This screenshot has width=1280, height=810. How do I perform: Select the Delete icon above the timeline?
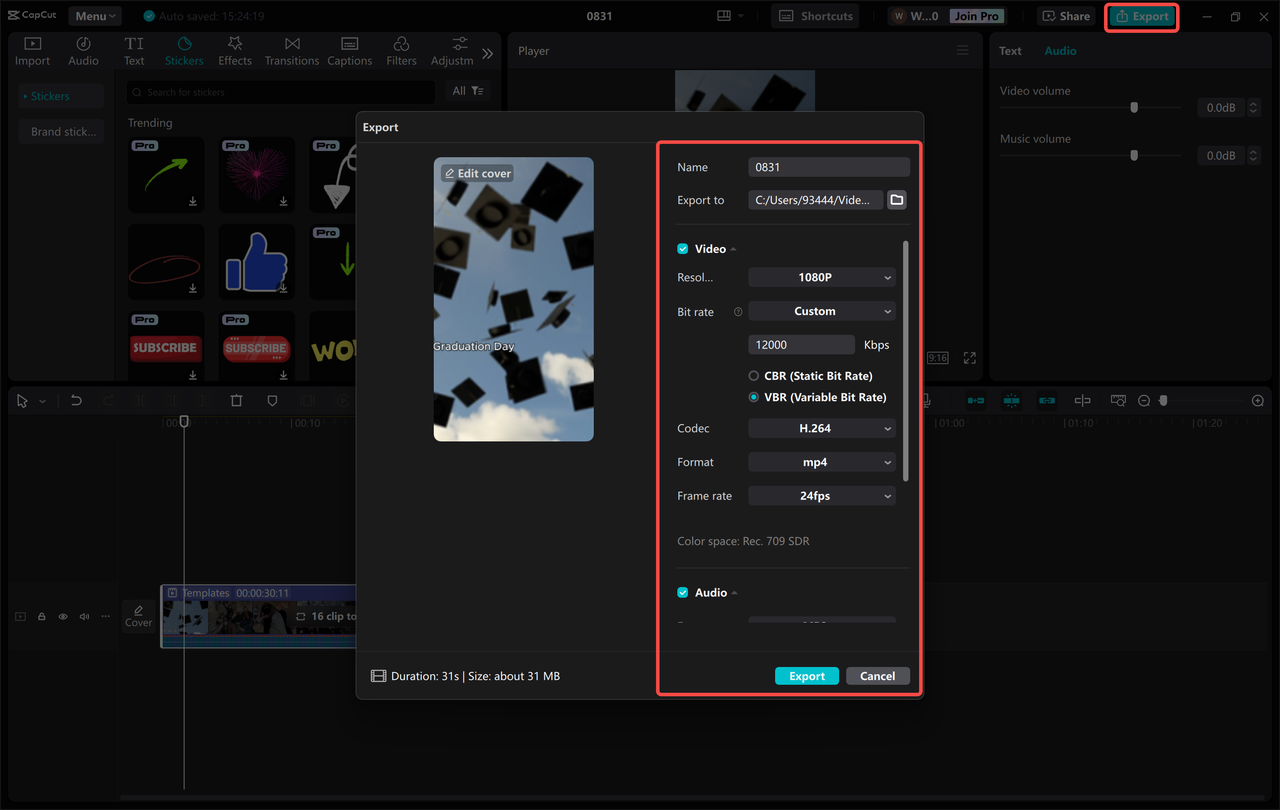click(236, 400)
